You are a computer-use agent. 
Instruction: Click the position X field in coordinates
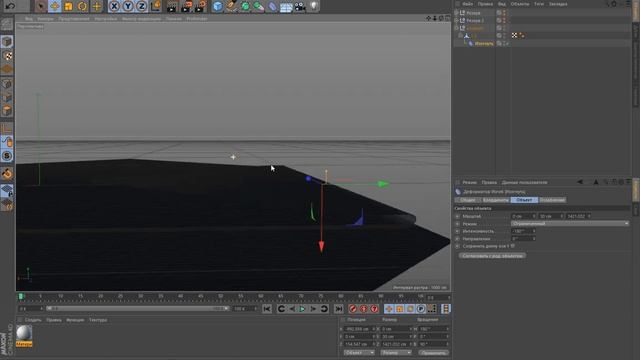click(359, 329)
